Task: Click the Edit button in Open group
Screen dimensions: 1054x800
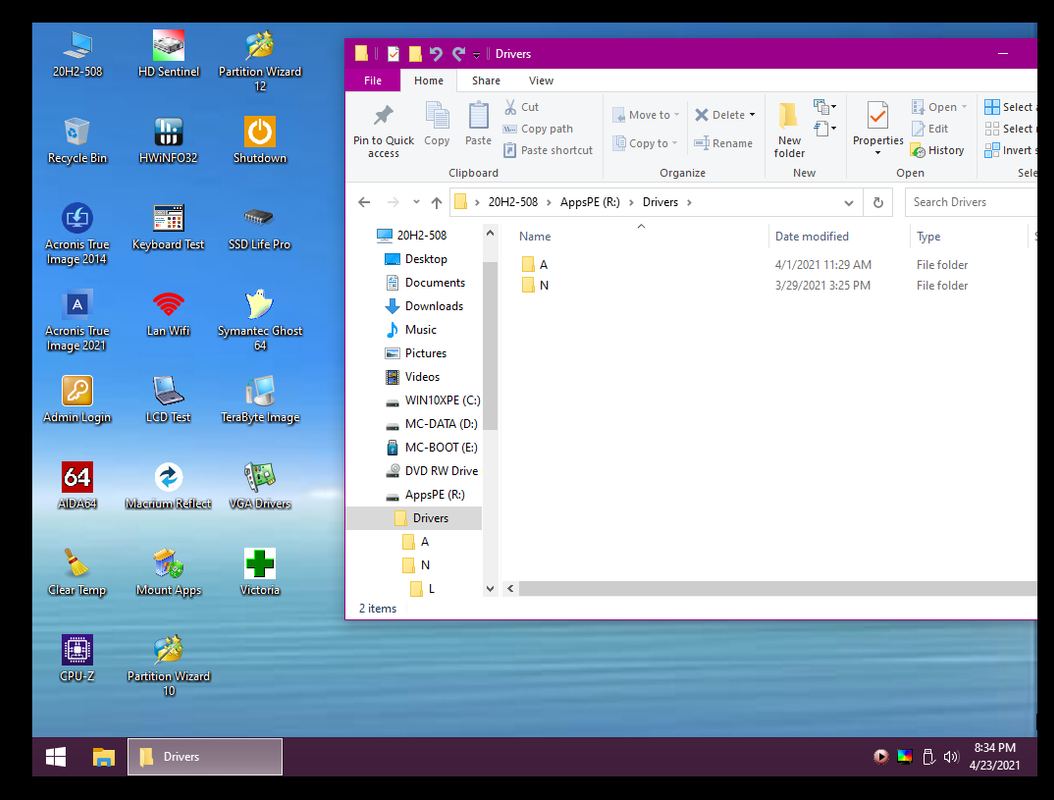Action: (x=930, y=128)
